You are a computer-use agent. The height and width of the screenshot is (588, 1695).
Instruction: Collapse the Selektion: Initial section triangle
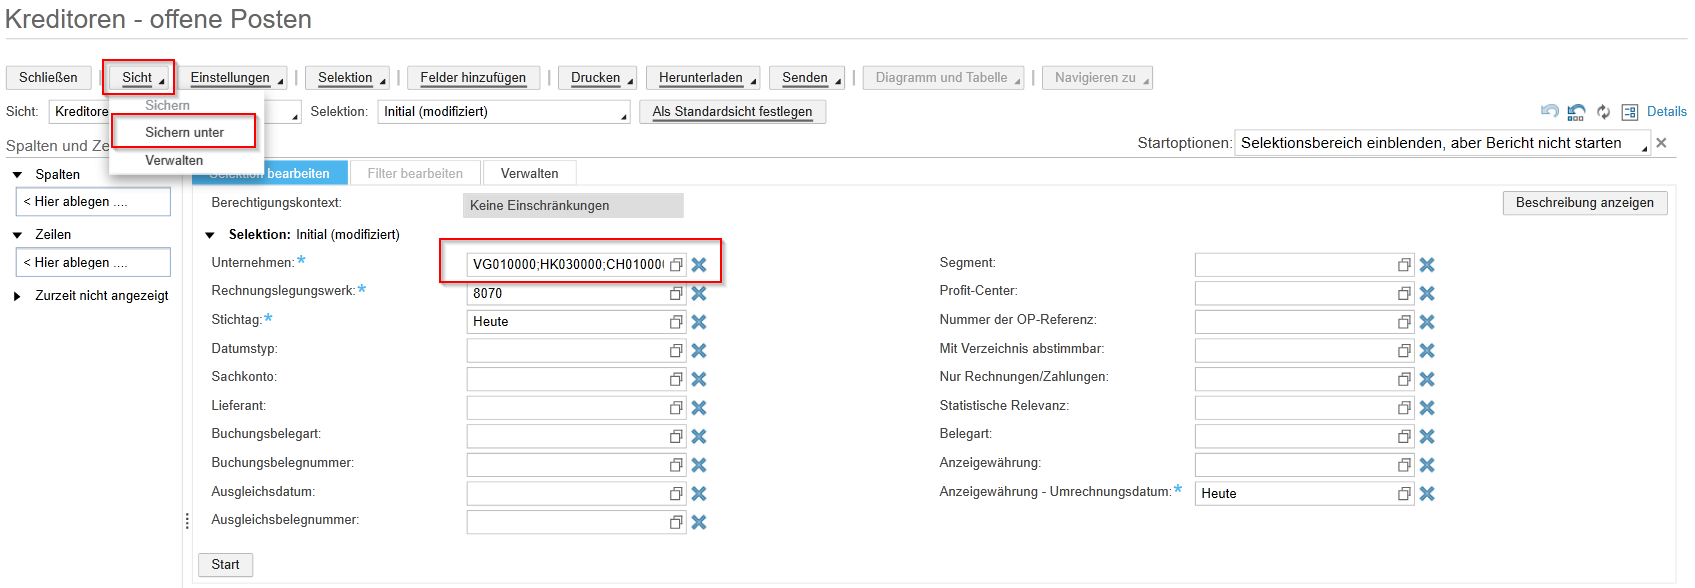(210, 235)
